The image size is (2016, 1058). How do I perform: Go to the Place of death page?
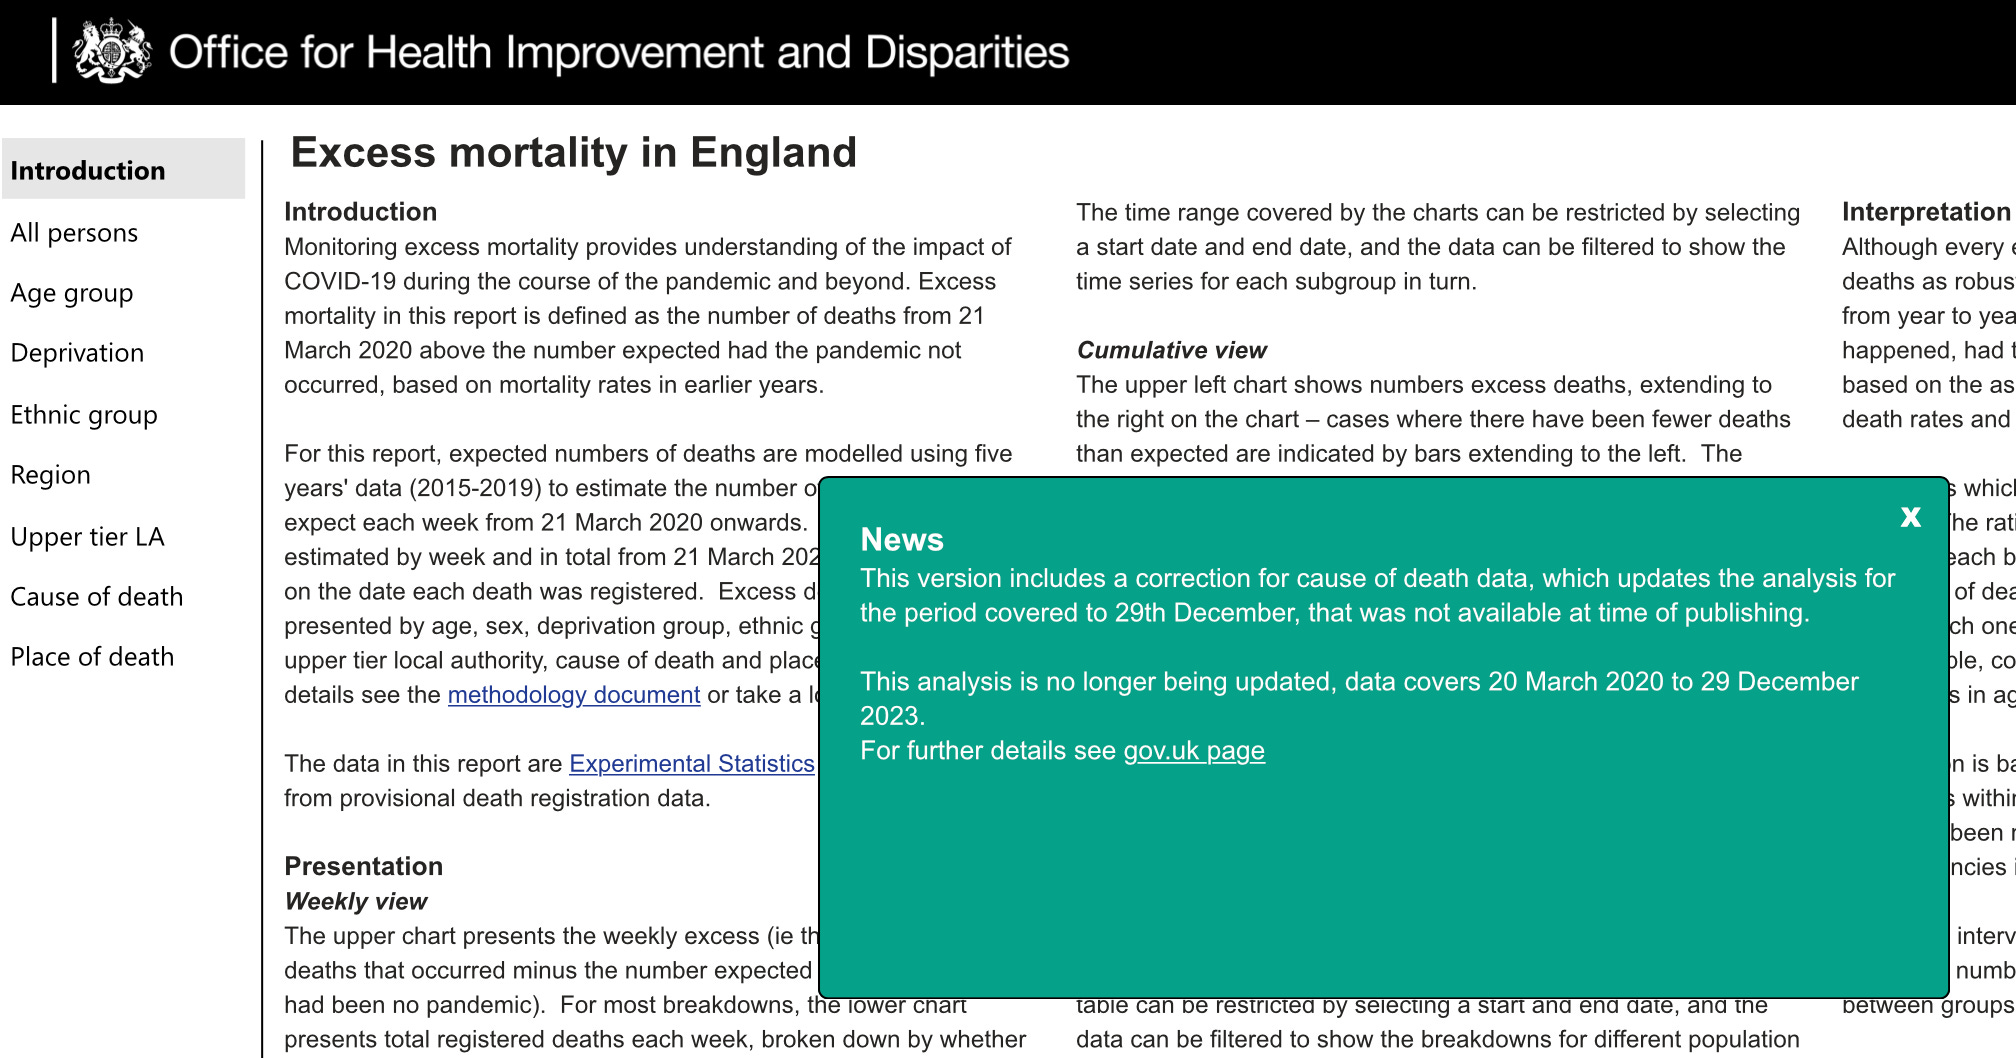[92, 657]
